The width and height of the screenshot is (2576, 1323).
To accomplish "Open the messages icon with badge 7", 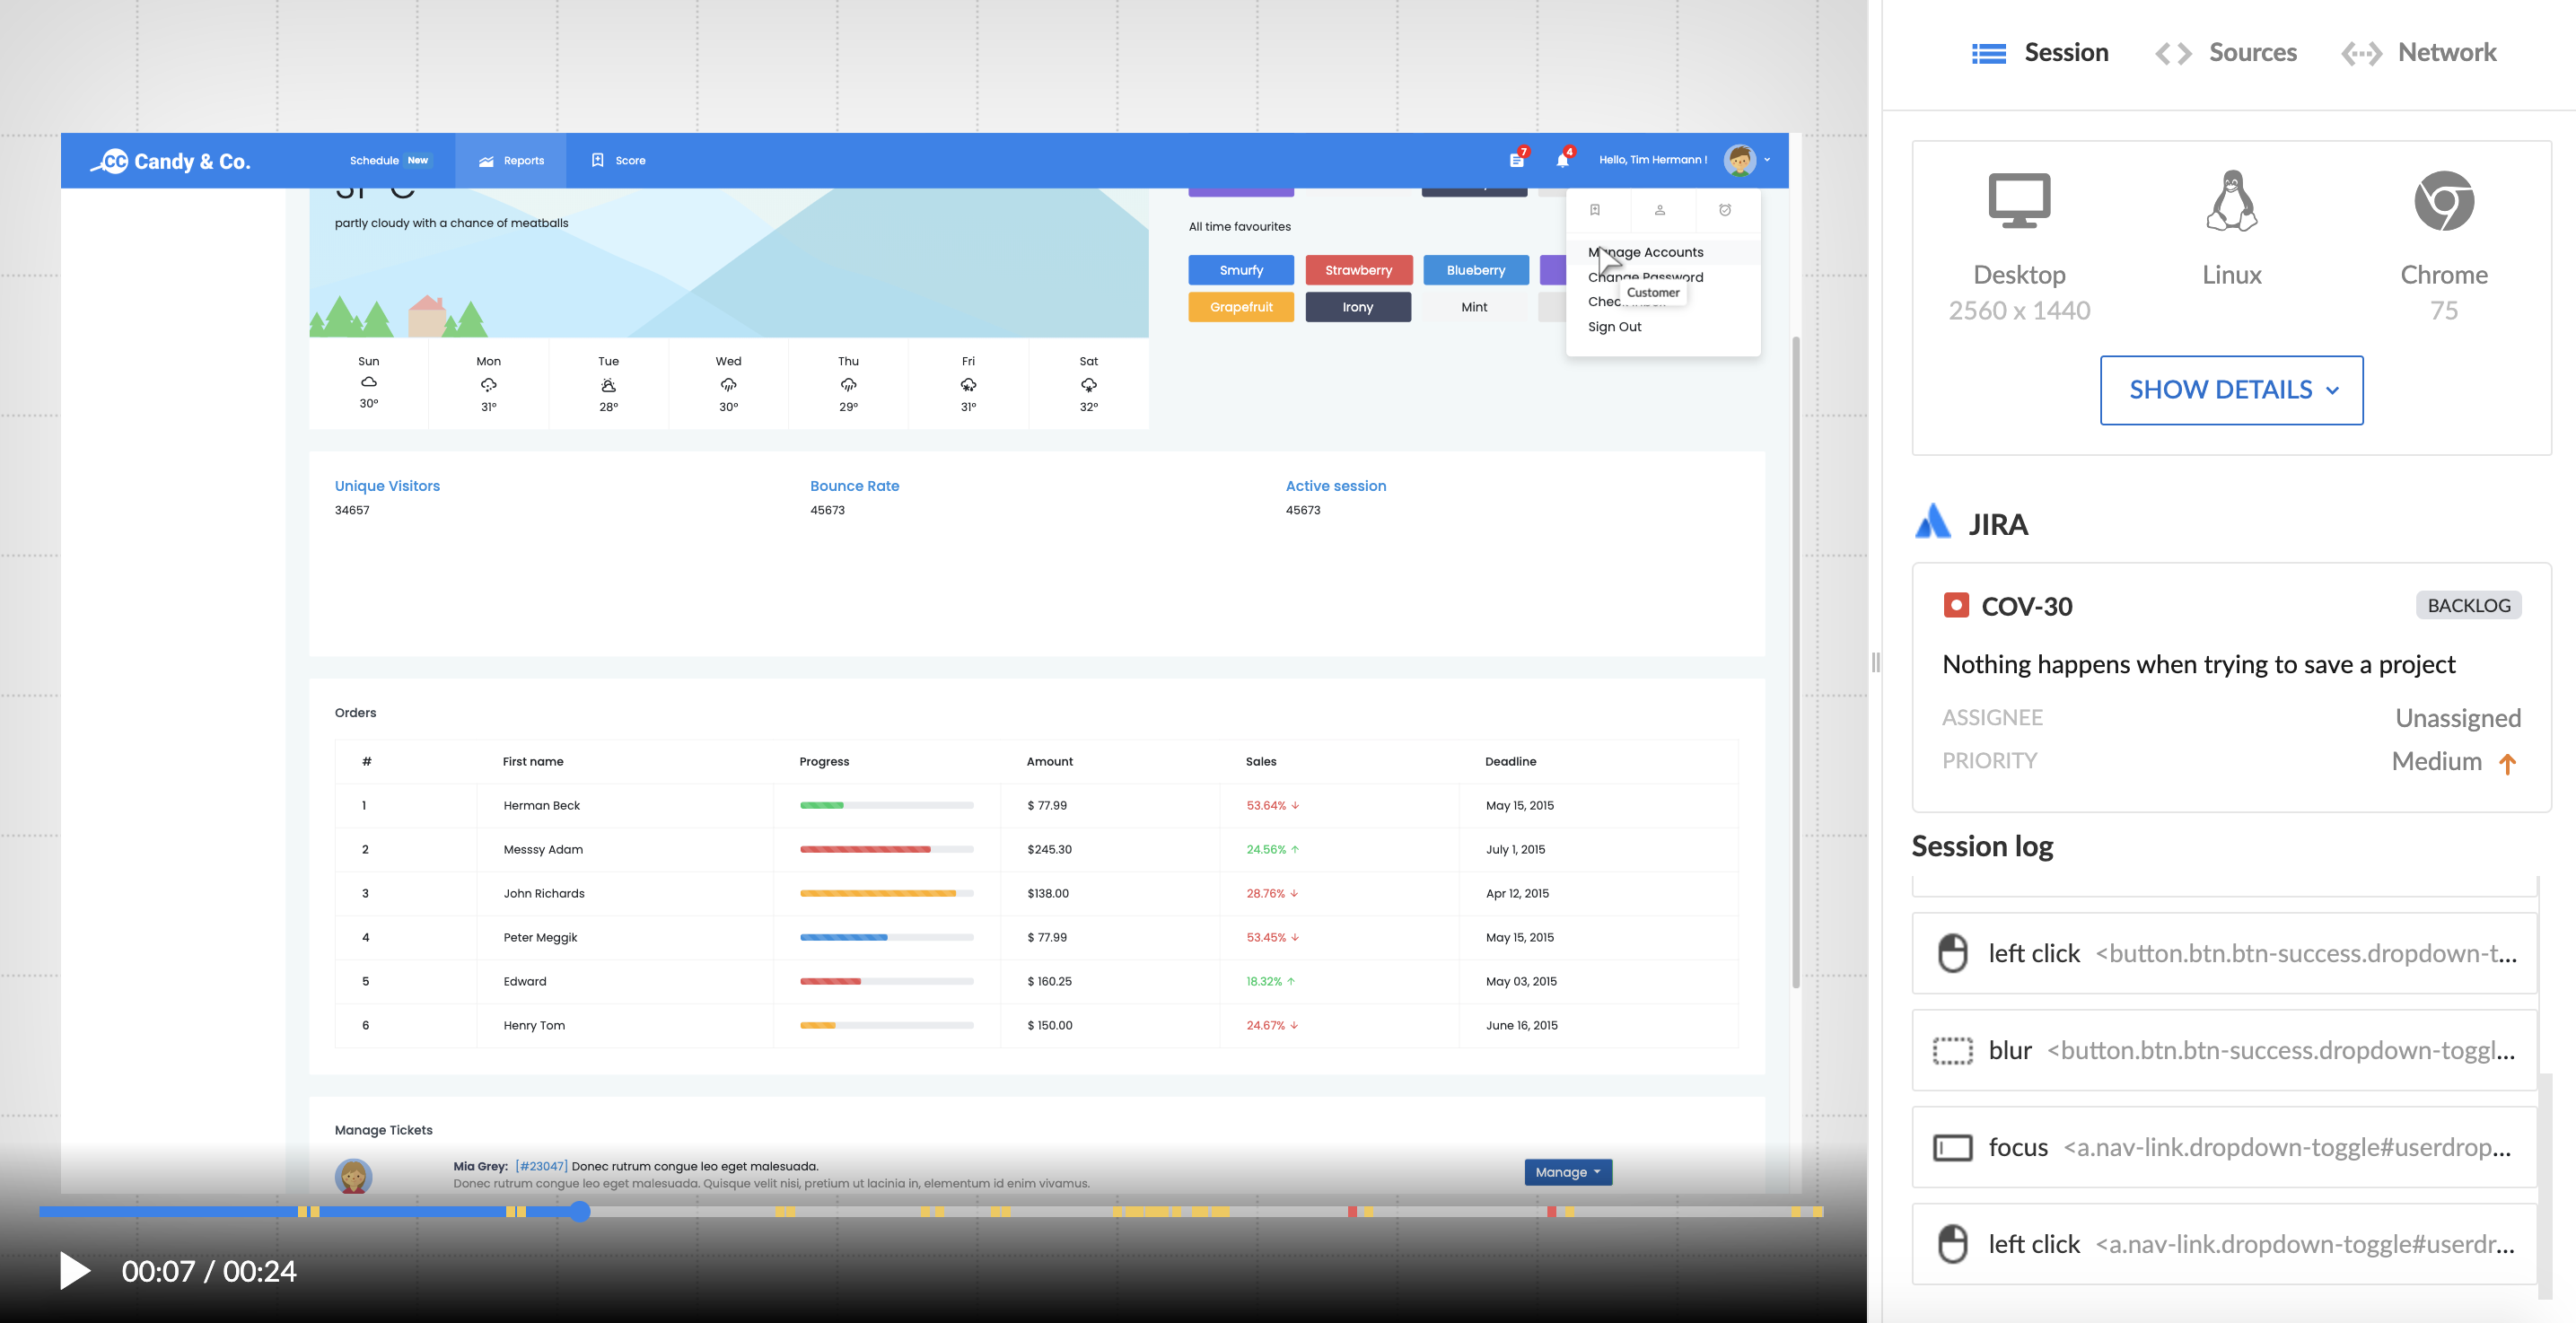I will coord(1516,160).
